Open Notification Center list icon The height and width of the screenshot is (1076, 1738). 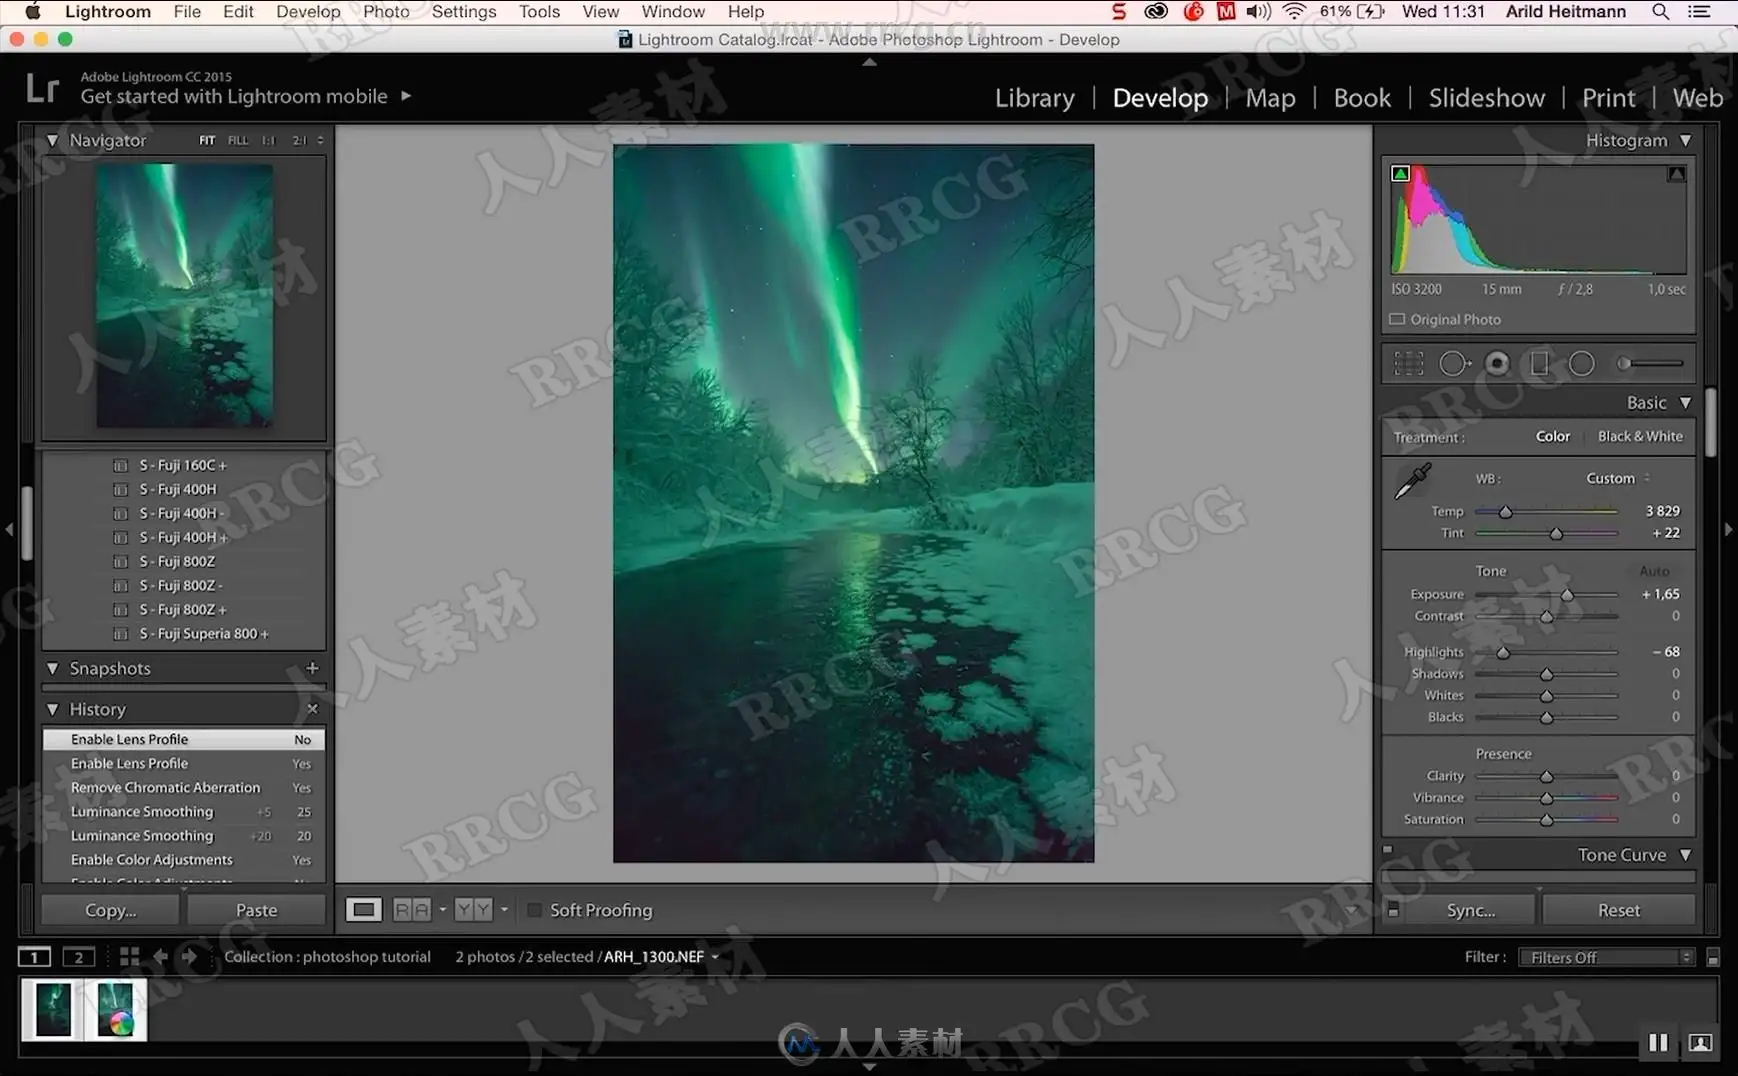(x=1699, y=12)
